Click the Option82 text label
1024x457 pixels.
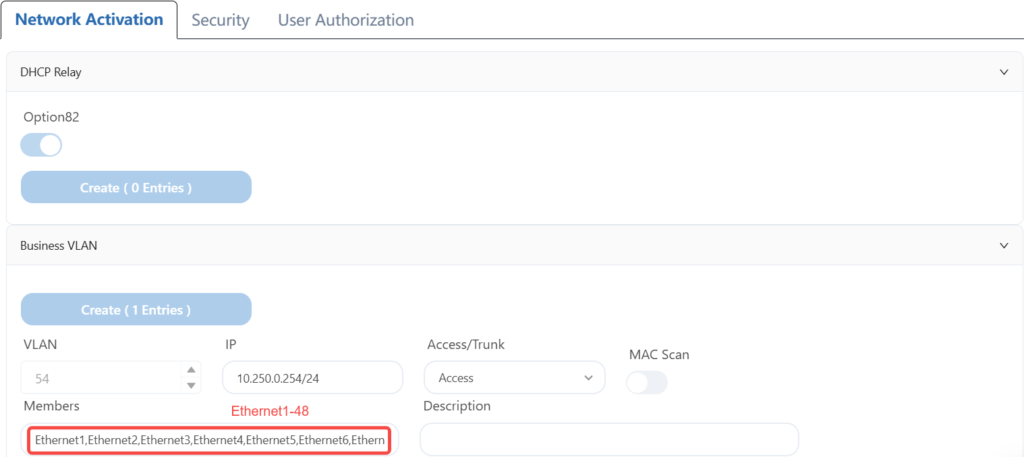[x=50, y=117]
